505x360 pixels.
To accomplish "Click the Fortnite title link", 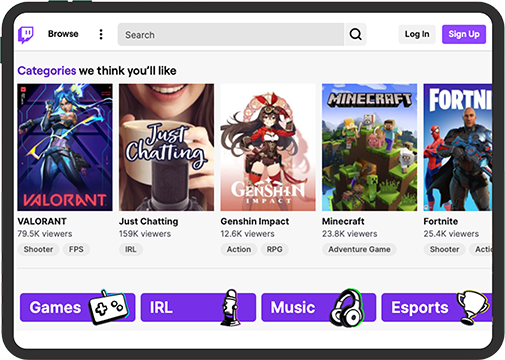I will [x=441, y=221].
